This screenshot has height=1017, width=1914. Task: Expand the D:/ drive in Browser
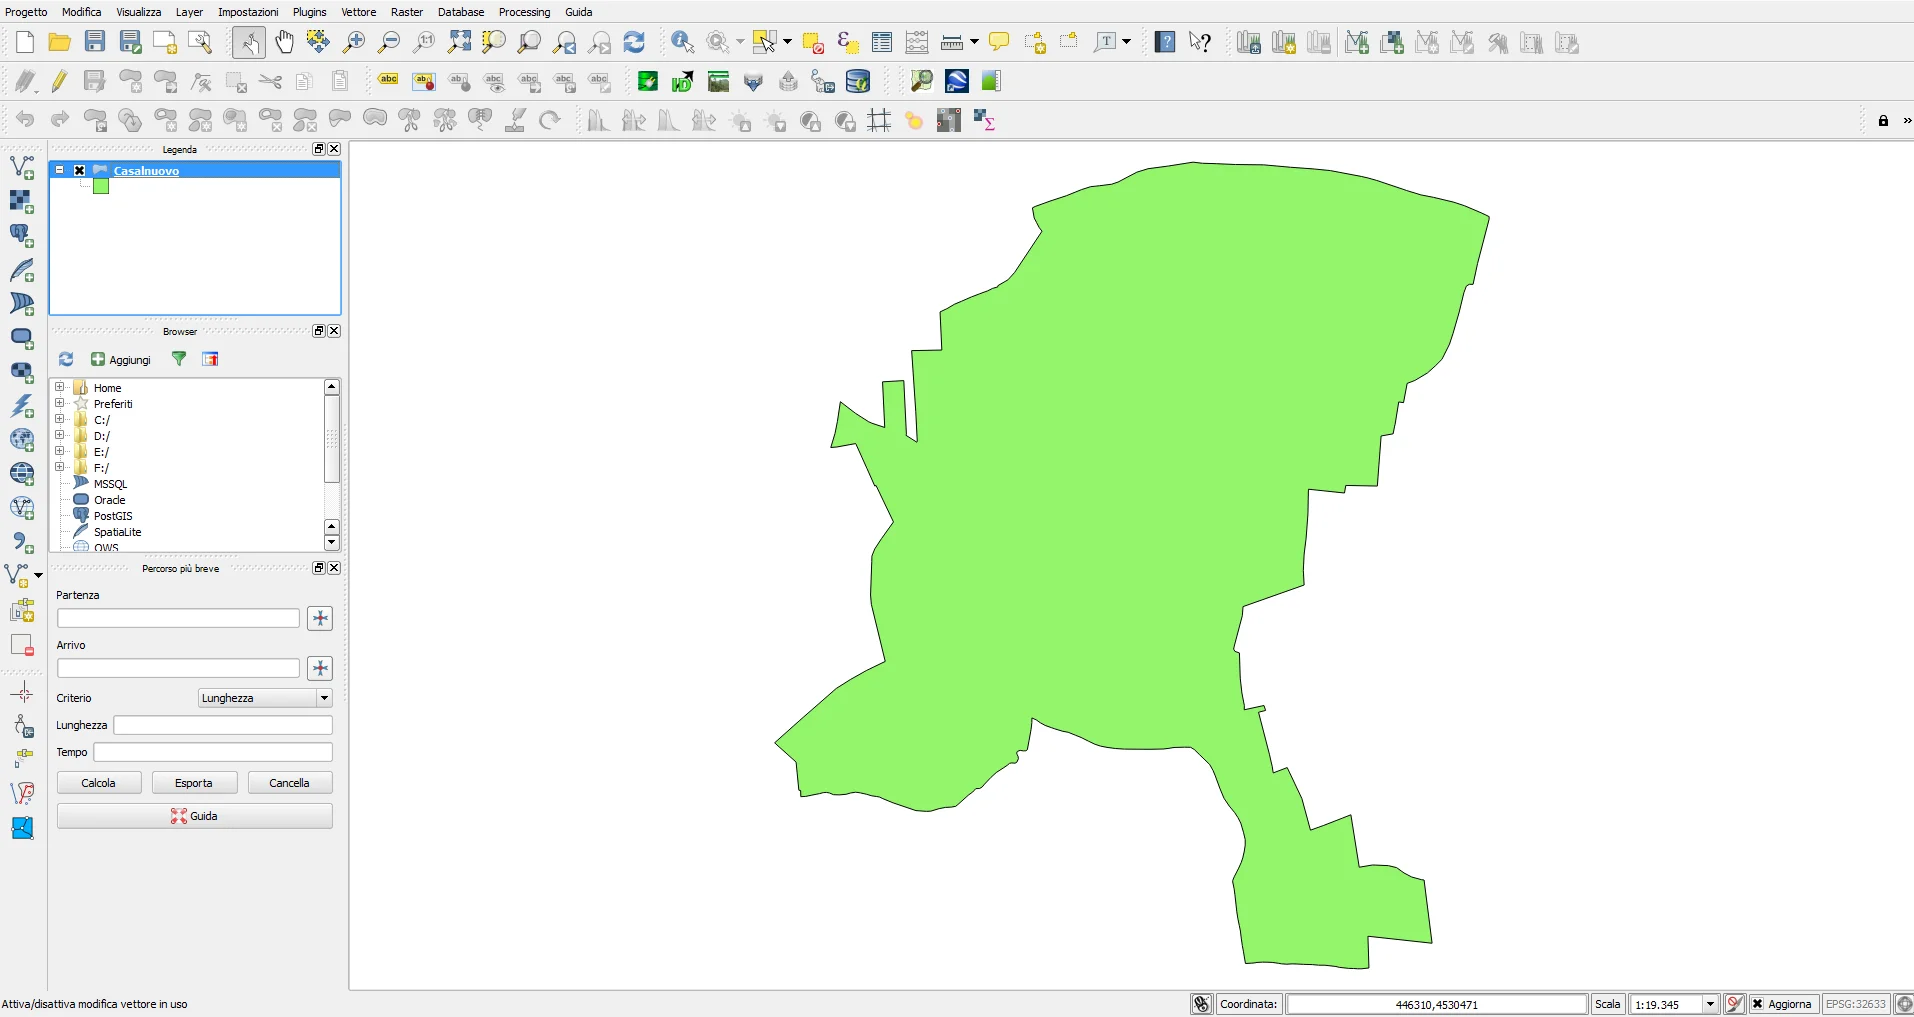59,435
